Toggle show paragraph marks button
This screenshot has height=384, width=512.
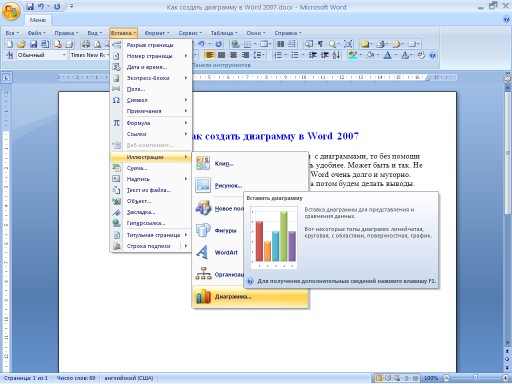pos(320,44)
